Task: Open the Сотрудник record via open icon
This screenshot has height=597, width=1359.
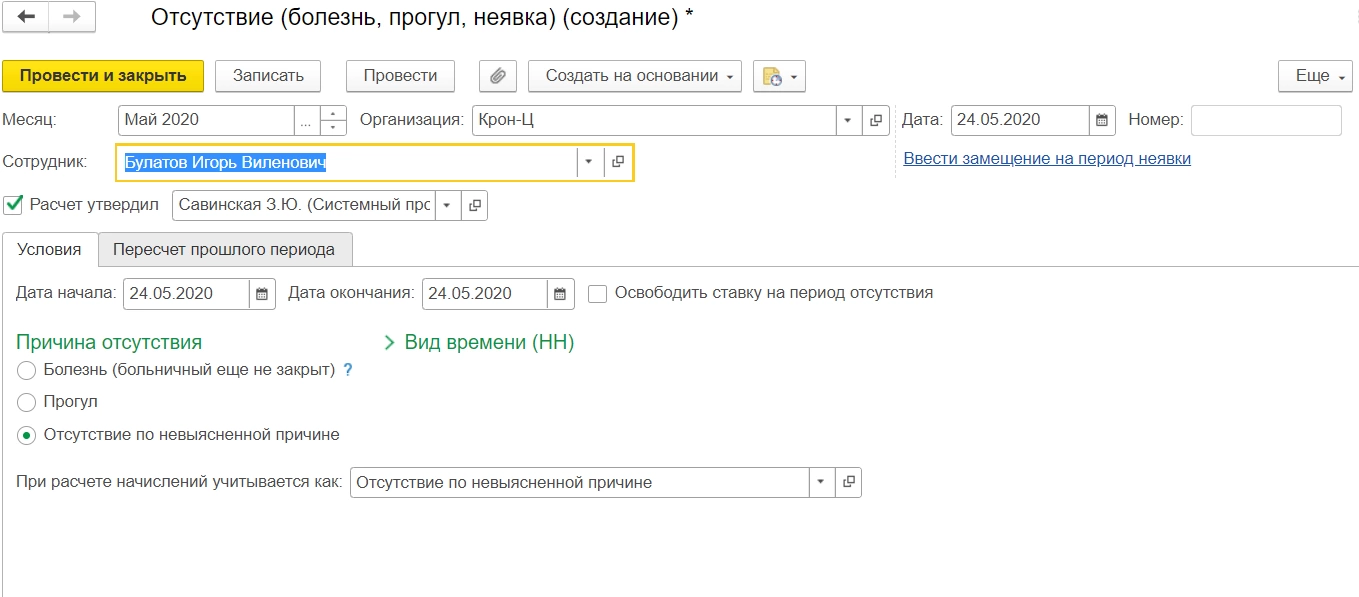Action: [x=618, y=162]
